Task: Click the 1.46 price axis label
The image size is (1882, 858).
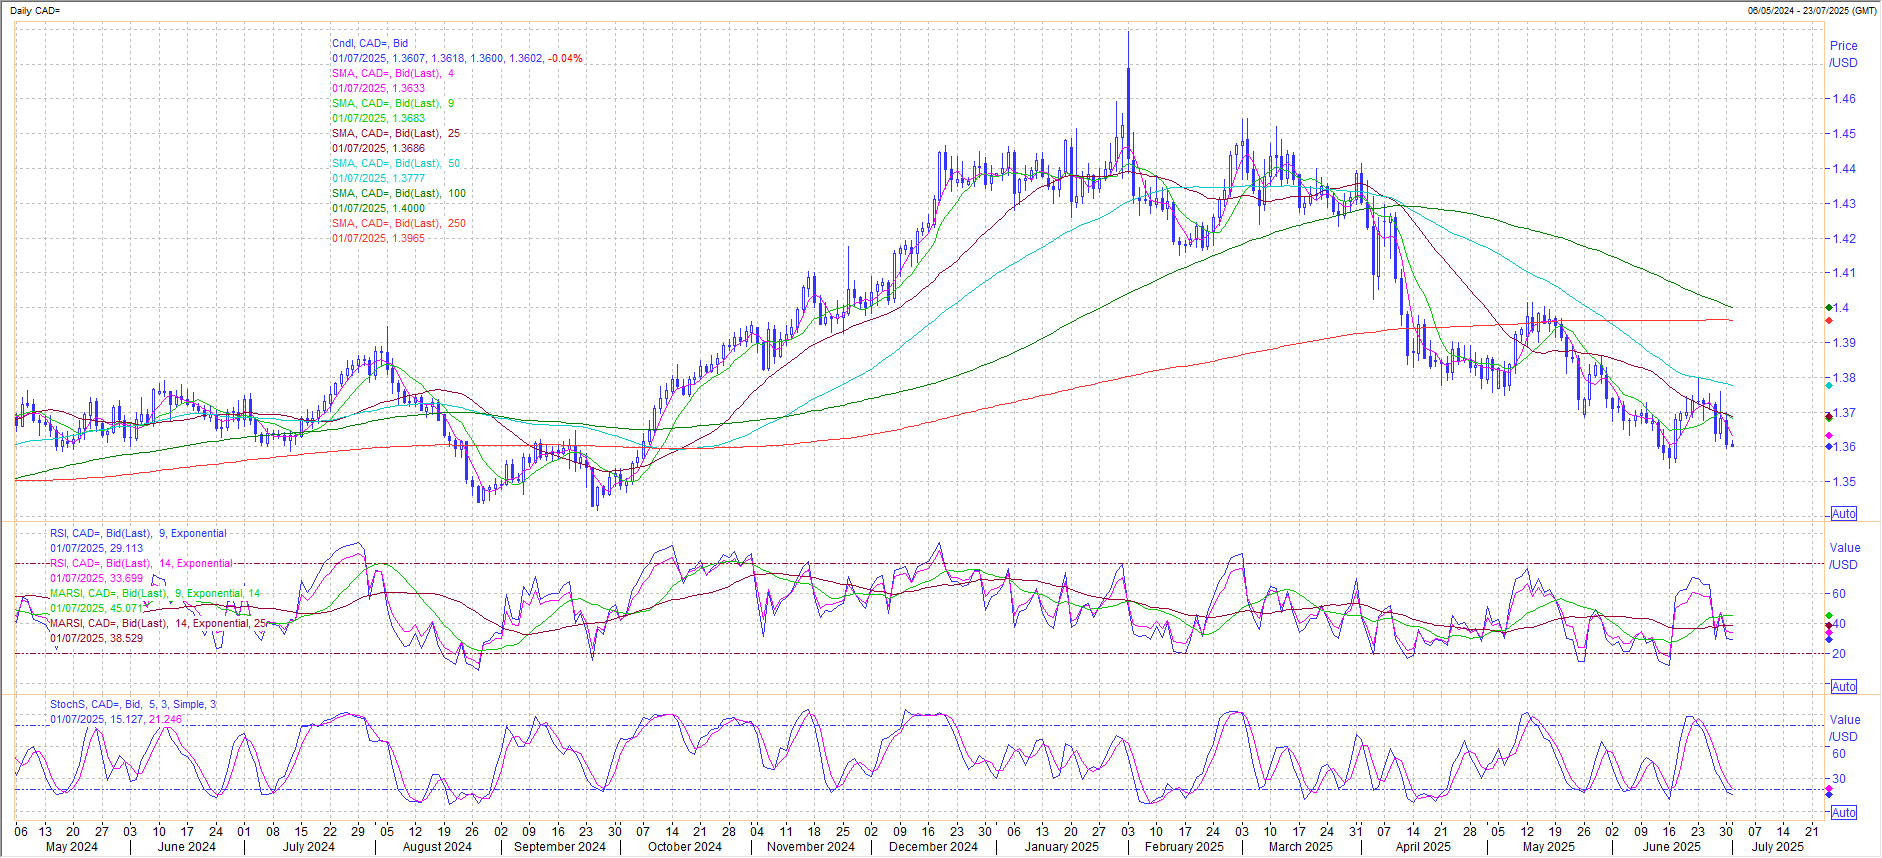Action: click(x=1843, y=99)
